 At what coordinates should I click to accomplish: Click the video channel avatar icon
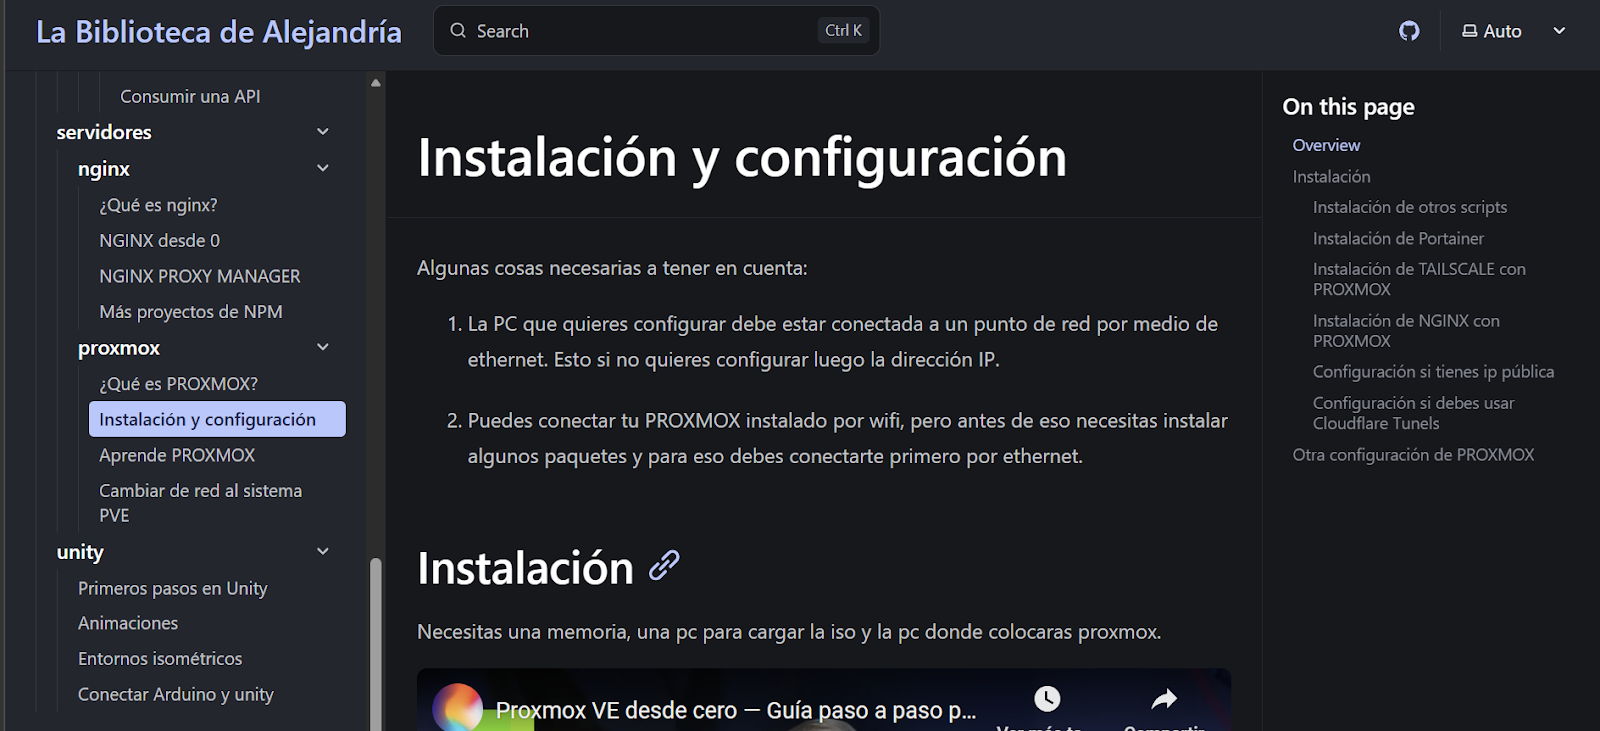[458, 708]
